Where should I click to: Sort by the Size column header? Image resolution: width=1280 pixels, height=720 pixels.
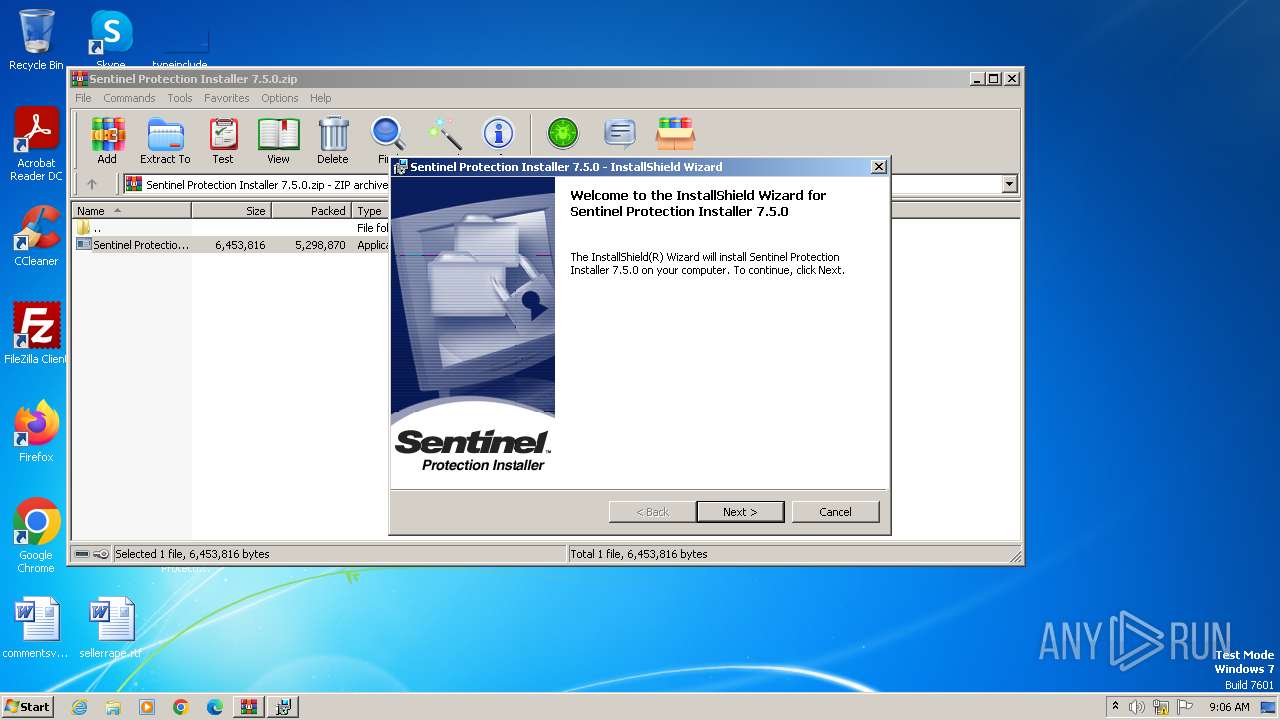click(x=232, y=210)
